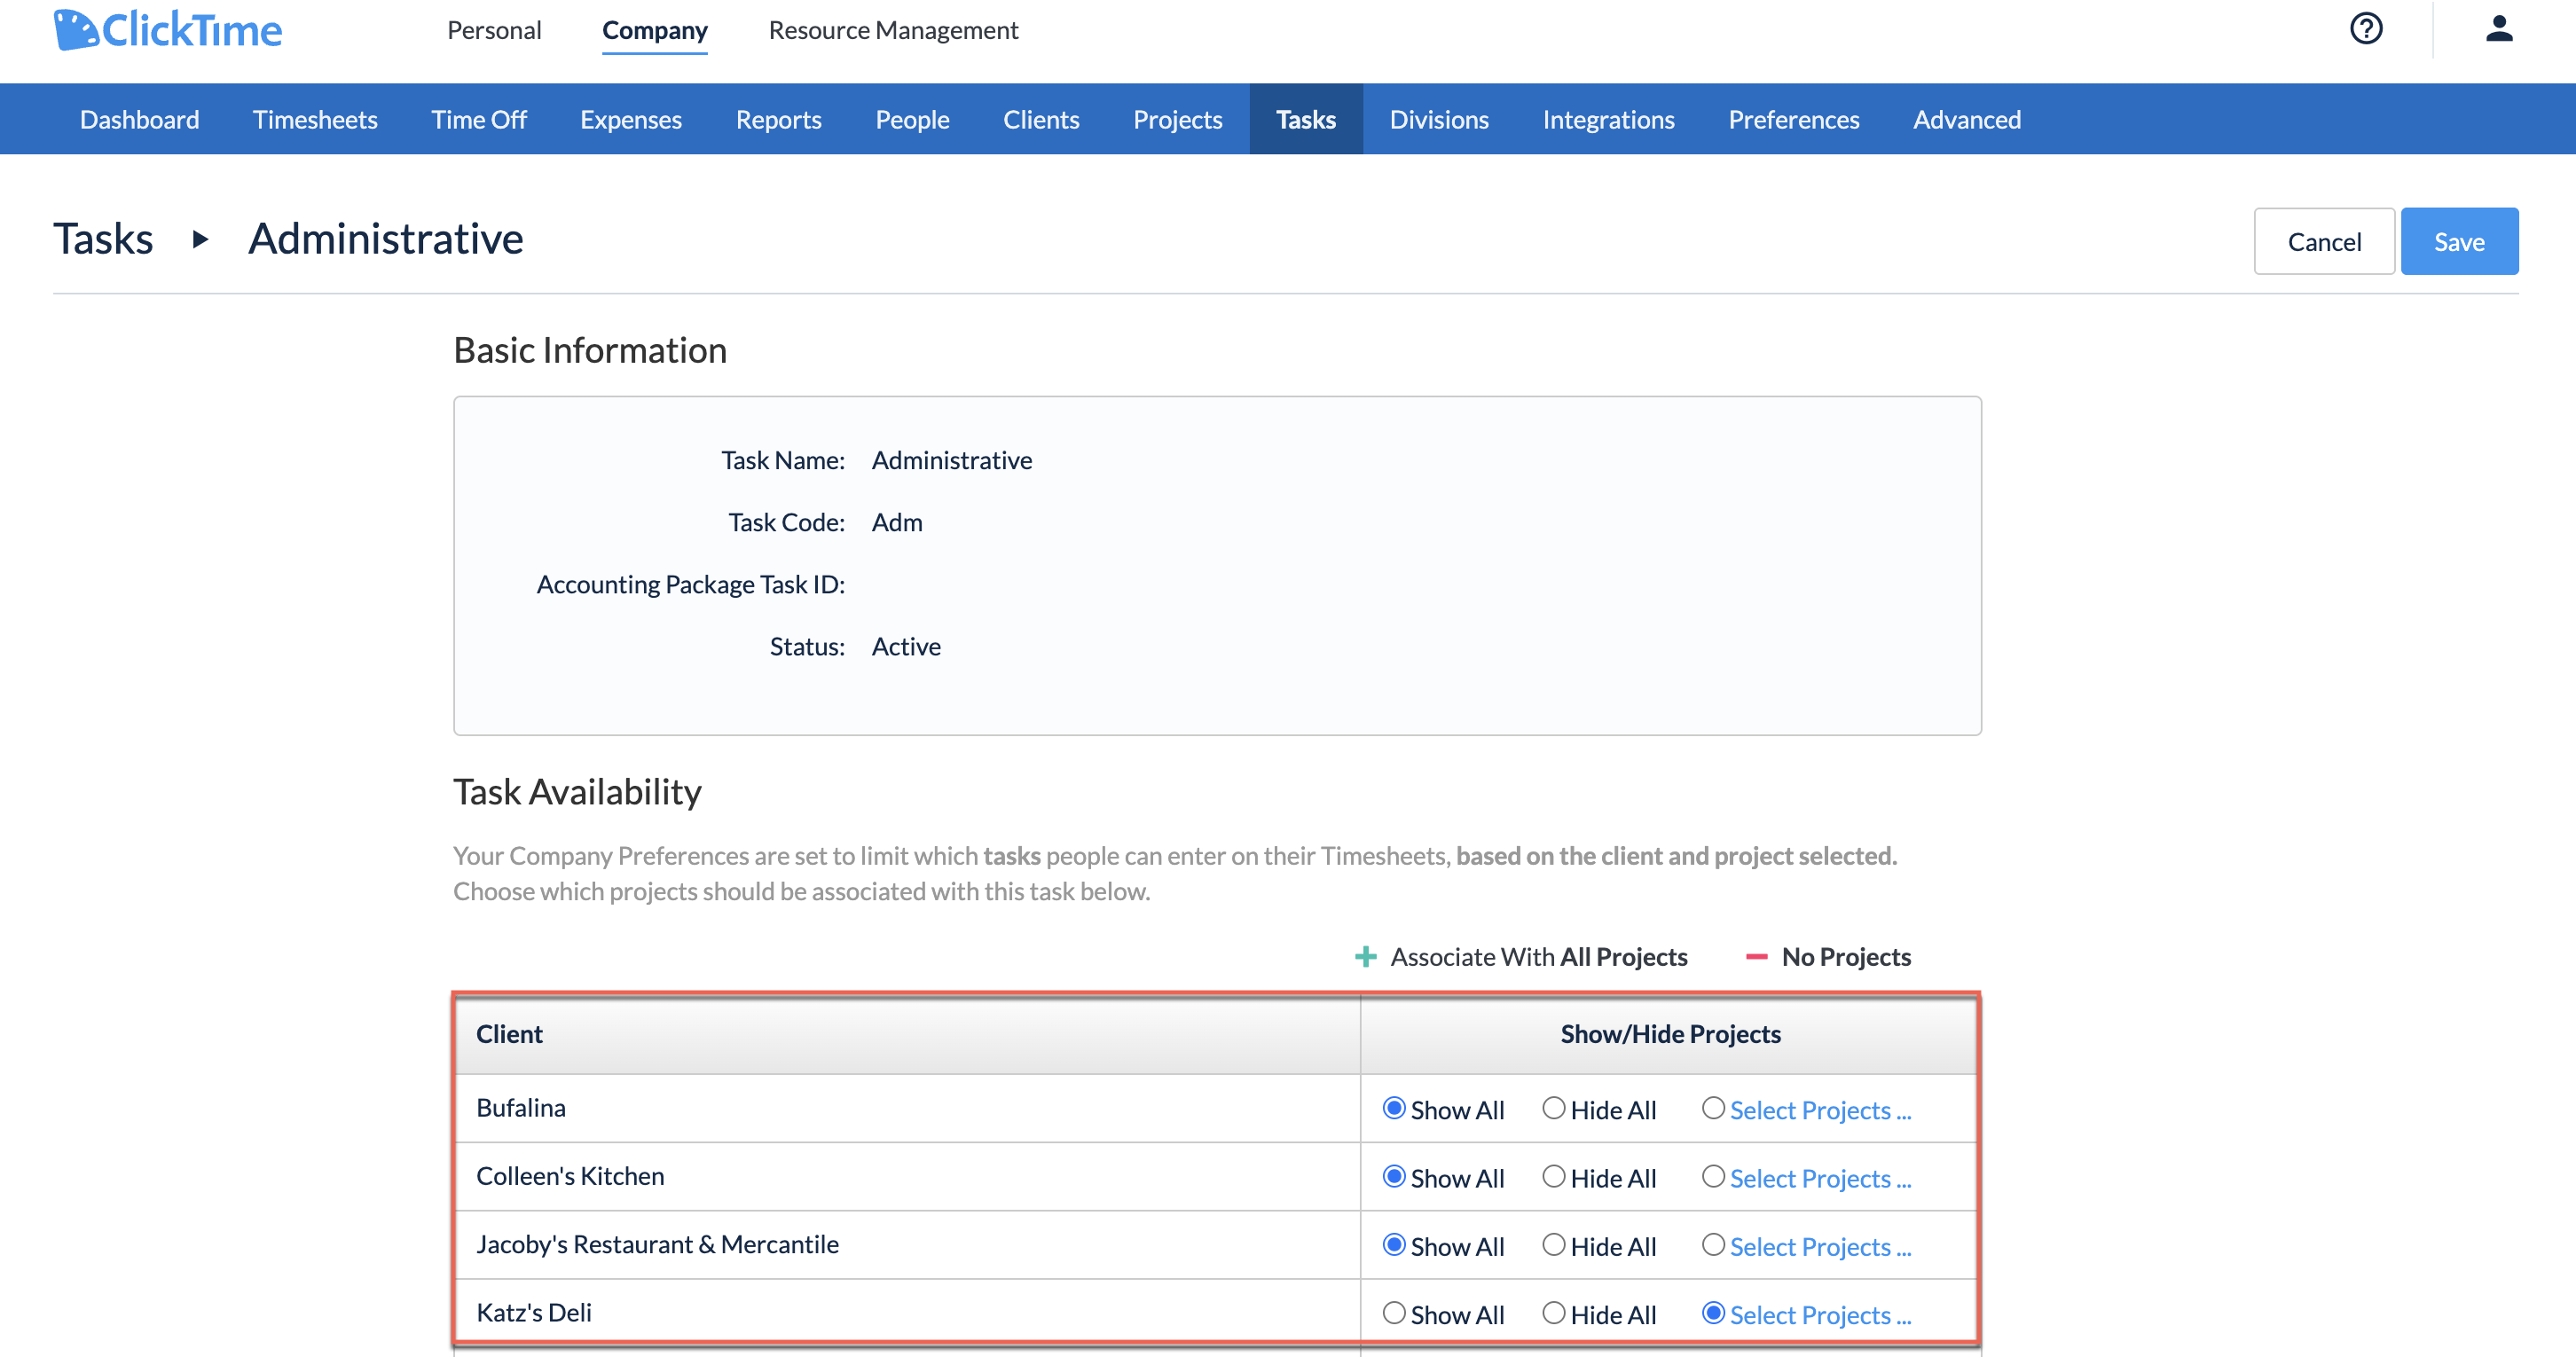This screenshot has width=2576, height=1357.
Task: Open the user profile icon
Action: tap(2499, 28)
